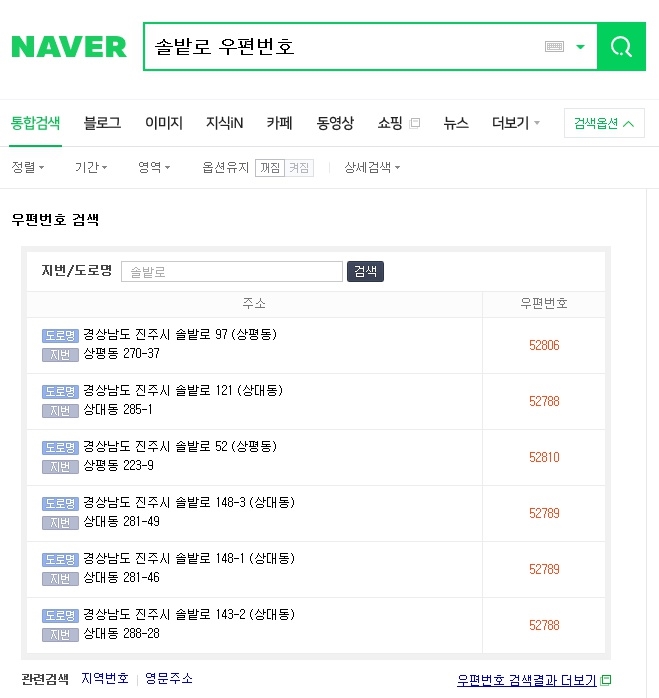Click the new-window icon beside 쇼핑
Screen dimensions: 659x698
[x=415, y=123]
